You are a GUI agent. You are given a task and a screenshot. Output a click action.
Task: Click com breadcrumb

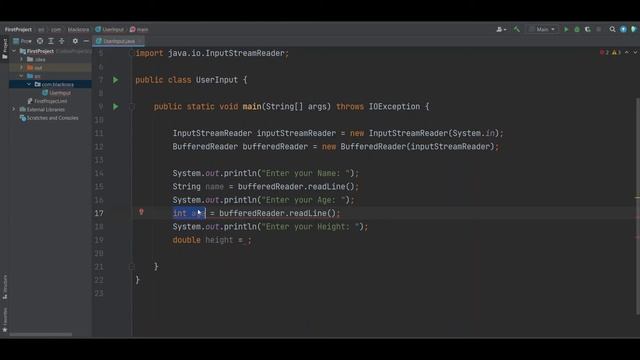[x=56, y=29]
